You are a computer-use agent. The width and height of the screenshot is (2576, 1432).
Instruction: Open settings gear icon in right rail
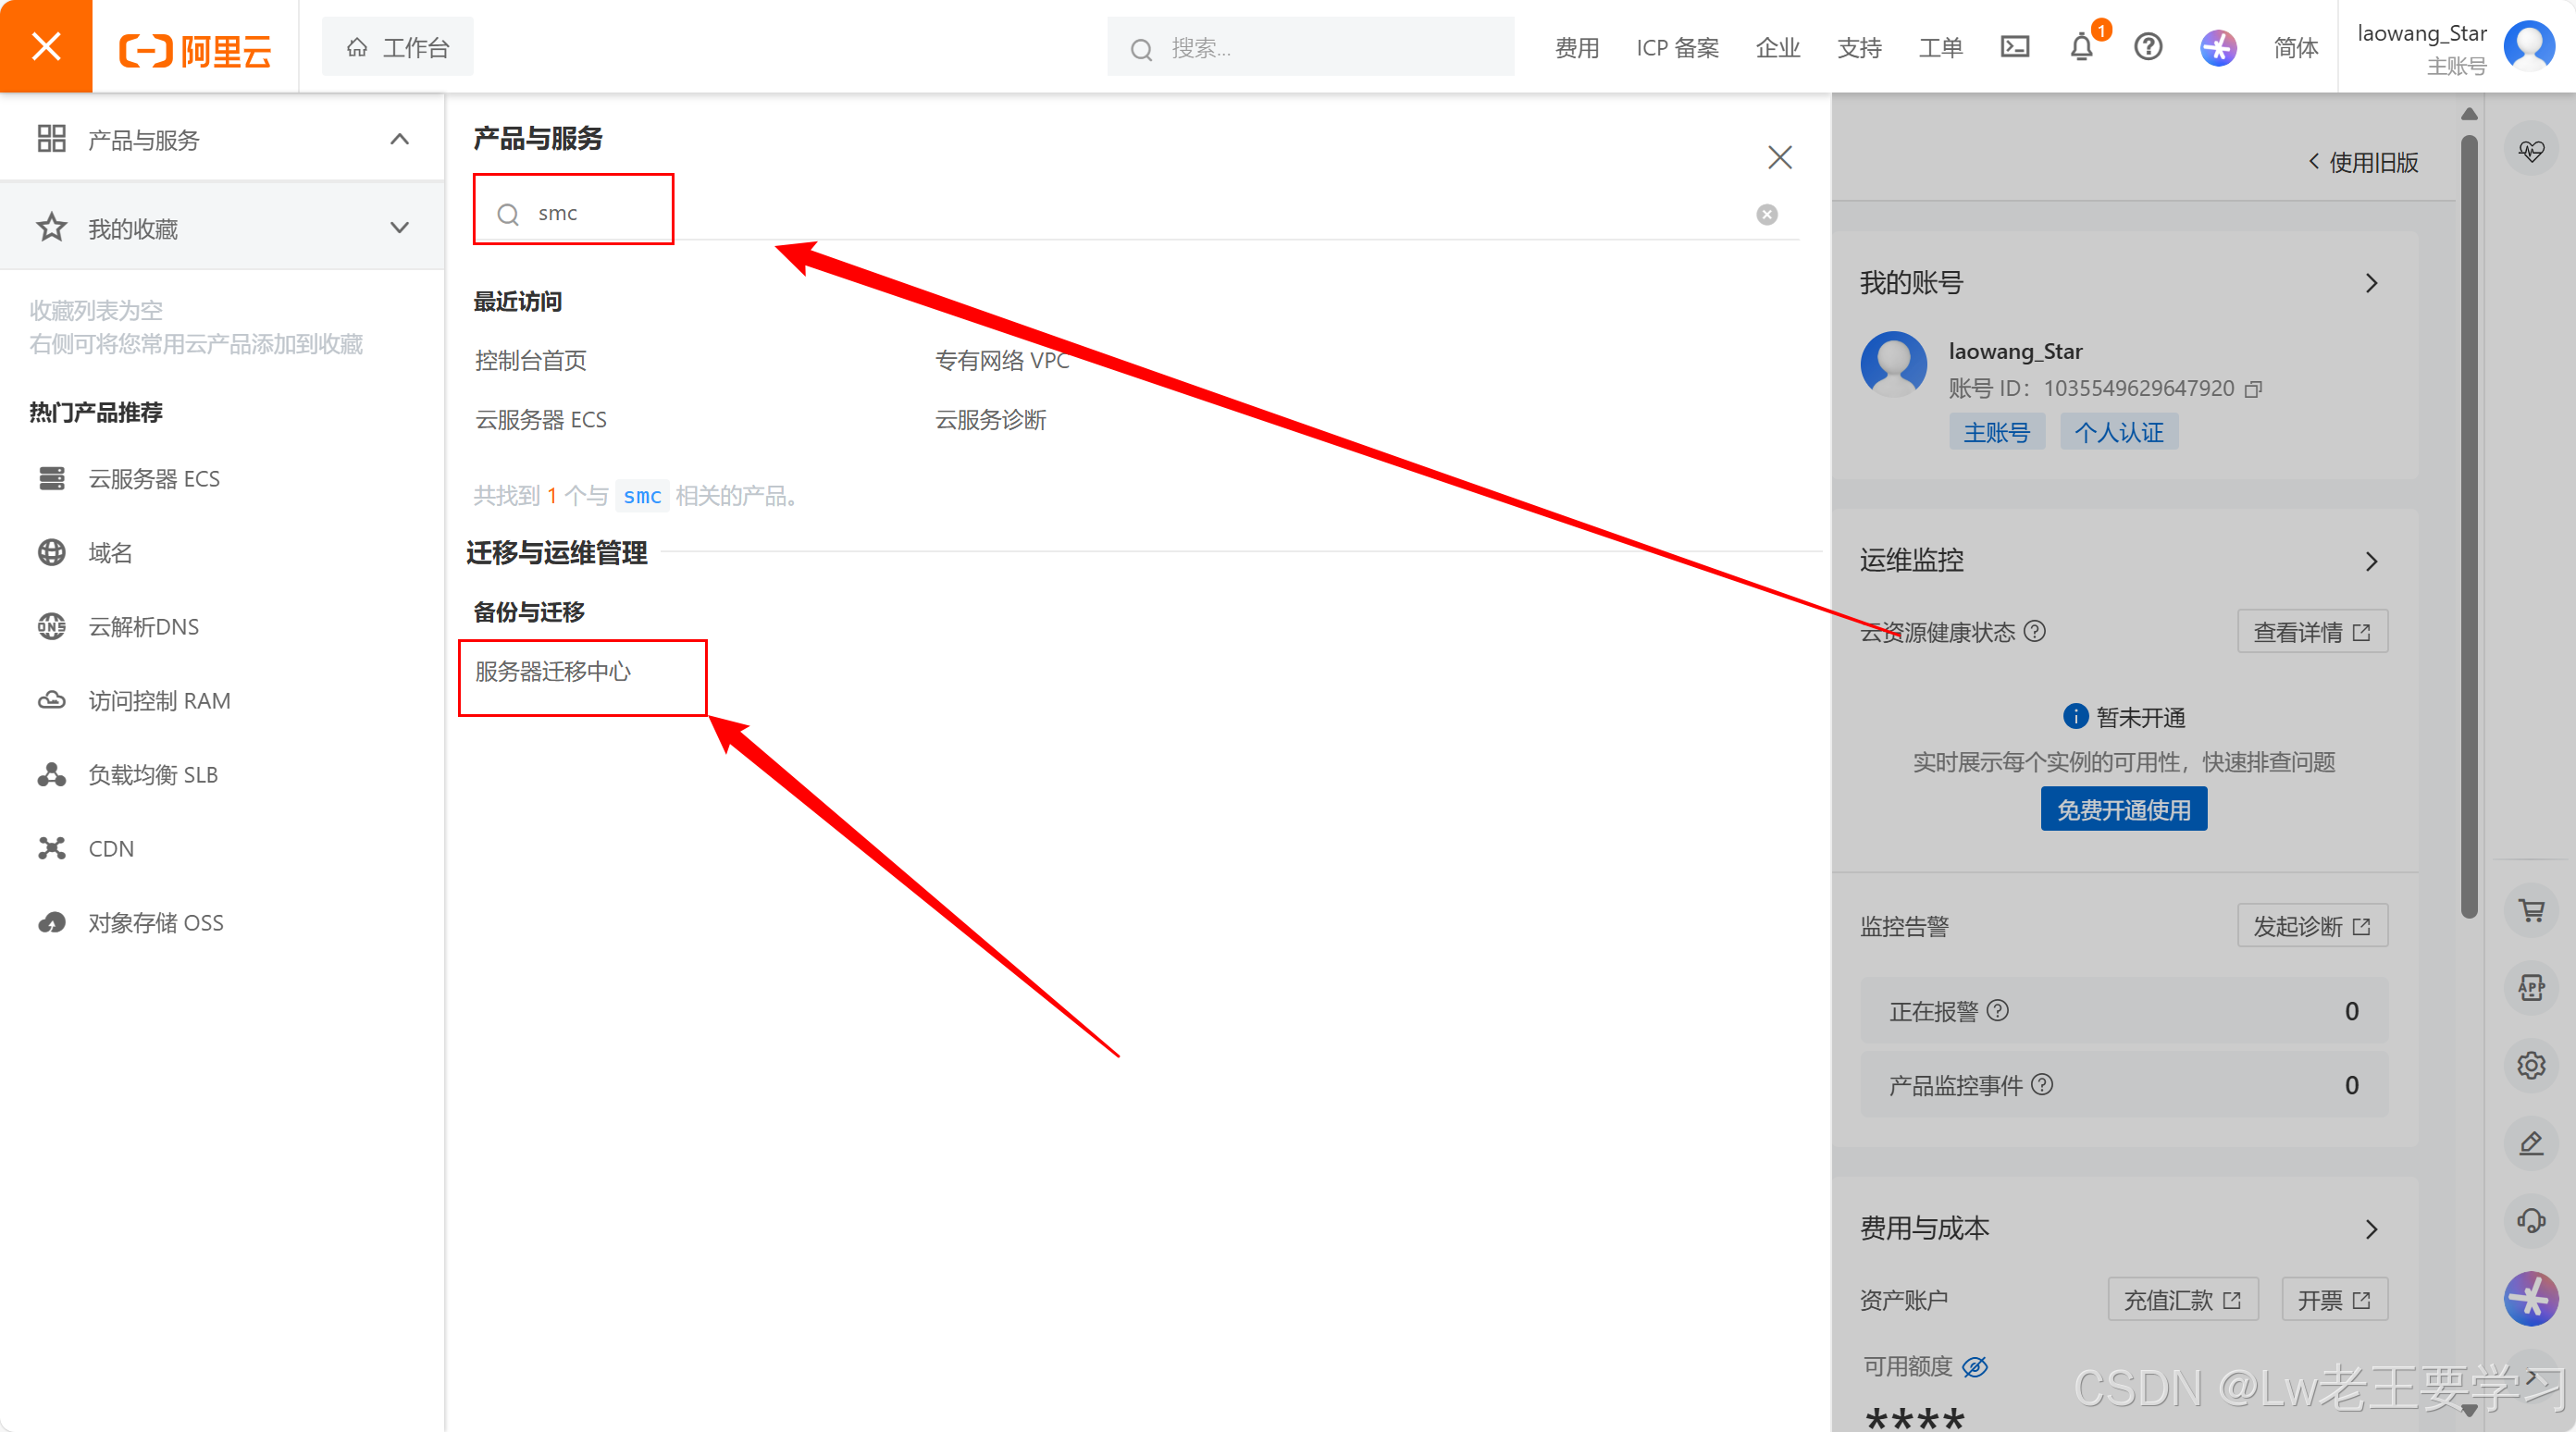(x=2531, y=1065)
